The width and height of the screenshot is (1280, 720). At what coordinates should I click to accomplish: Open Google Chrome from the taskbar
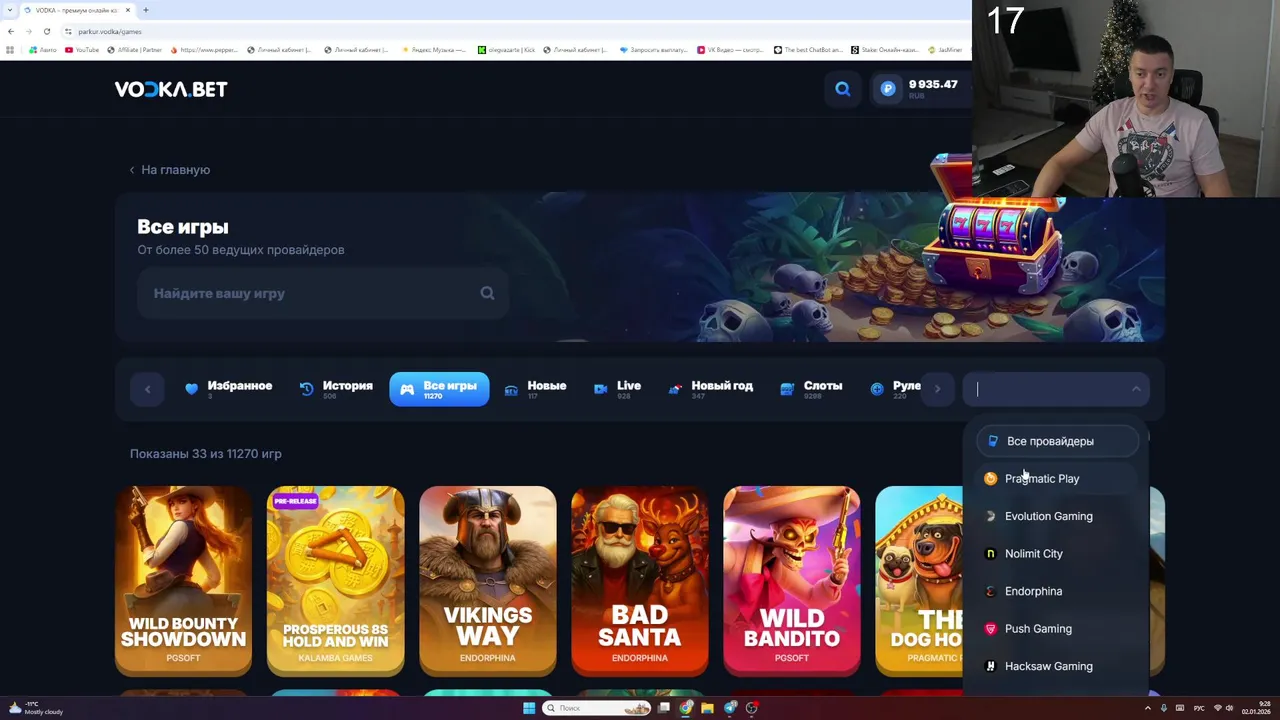[x=686, y=708]
